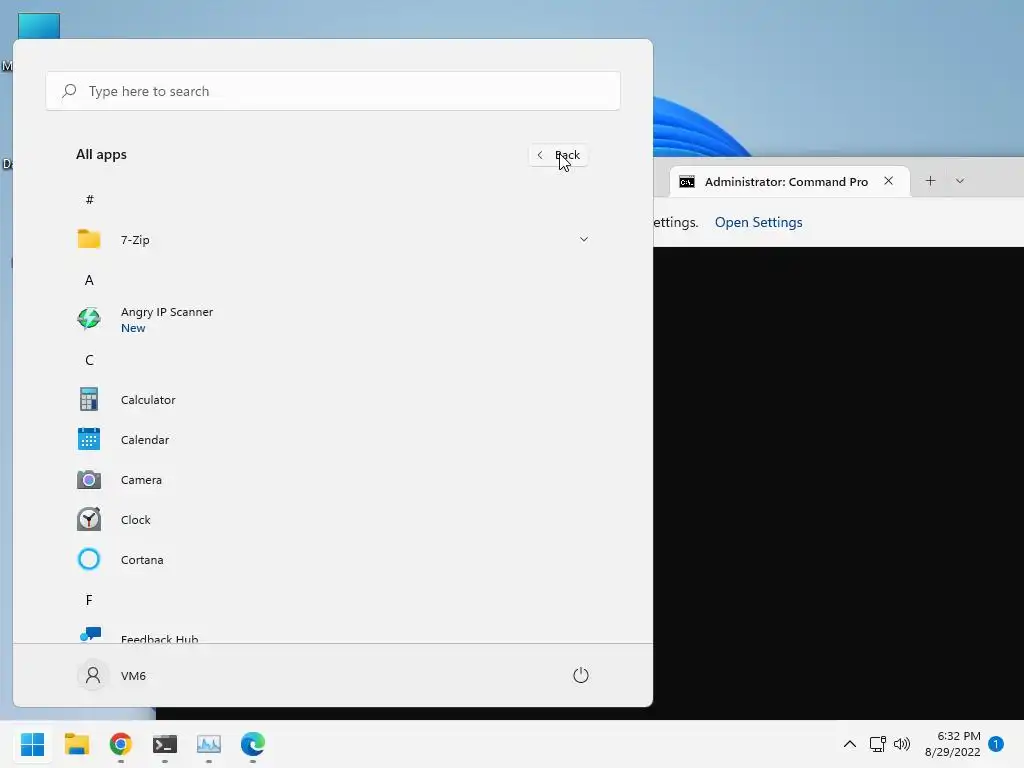Open the volume tray icon
1024x768 pixels.
point(902,744)
